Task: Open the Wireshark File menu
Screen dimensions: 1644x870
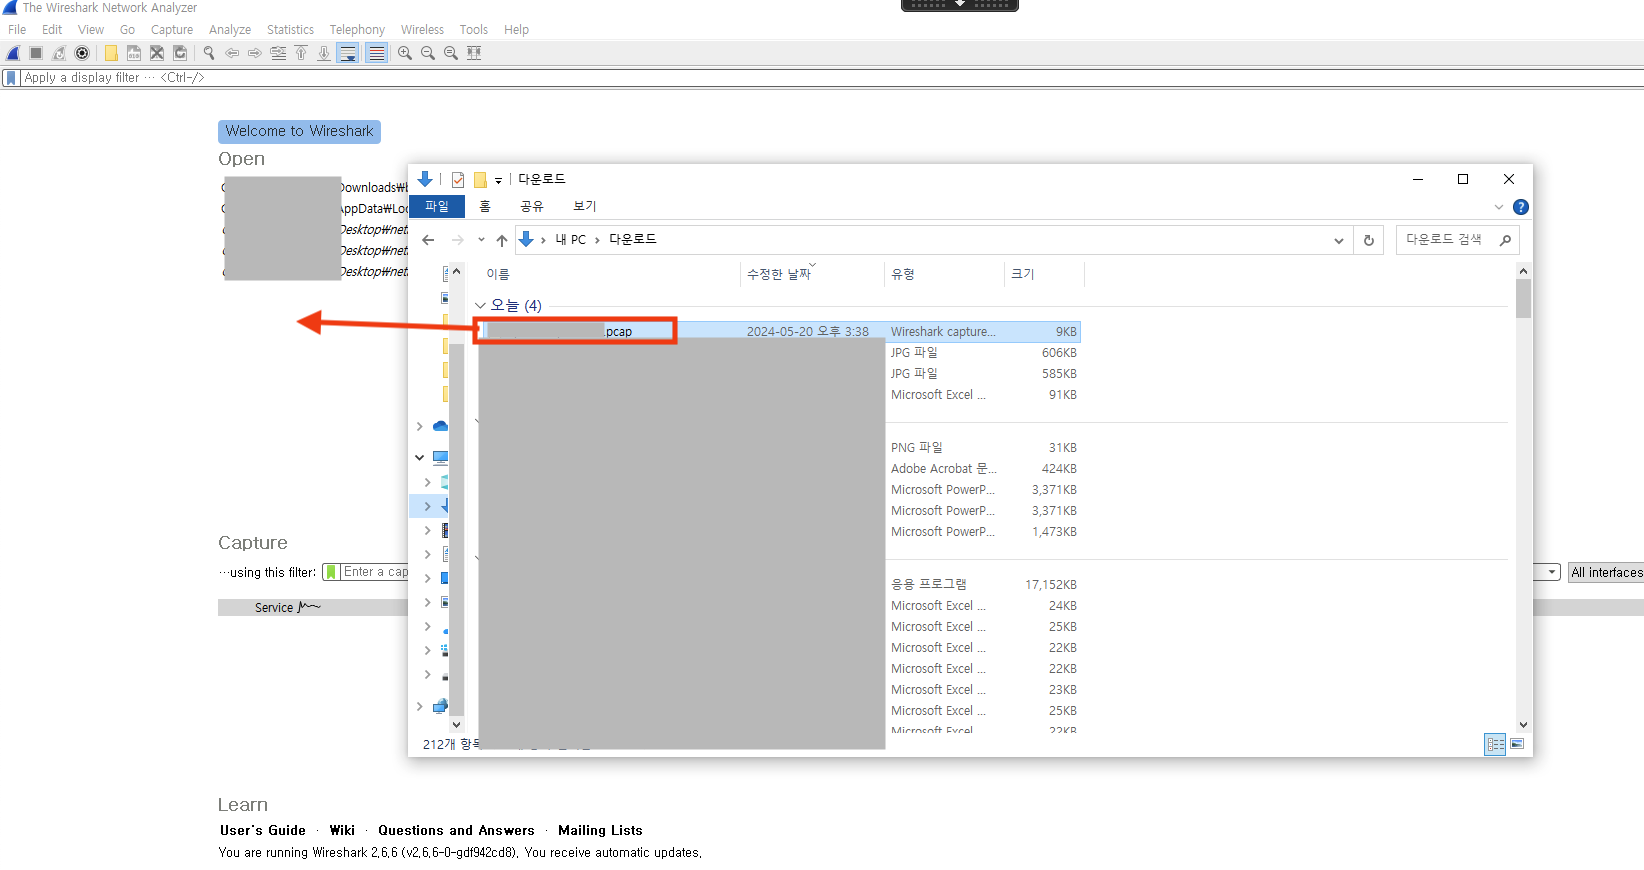Action: click(x=17, y=30)
